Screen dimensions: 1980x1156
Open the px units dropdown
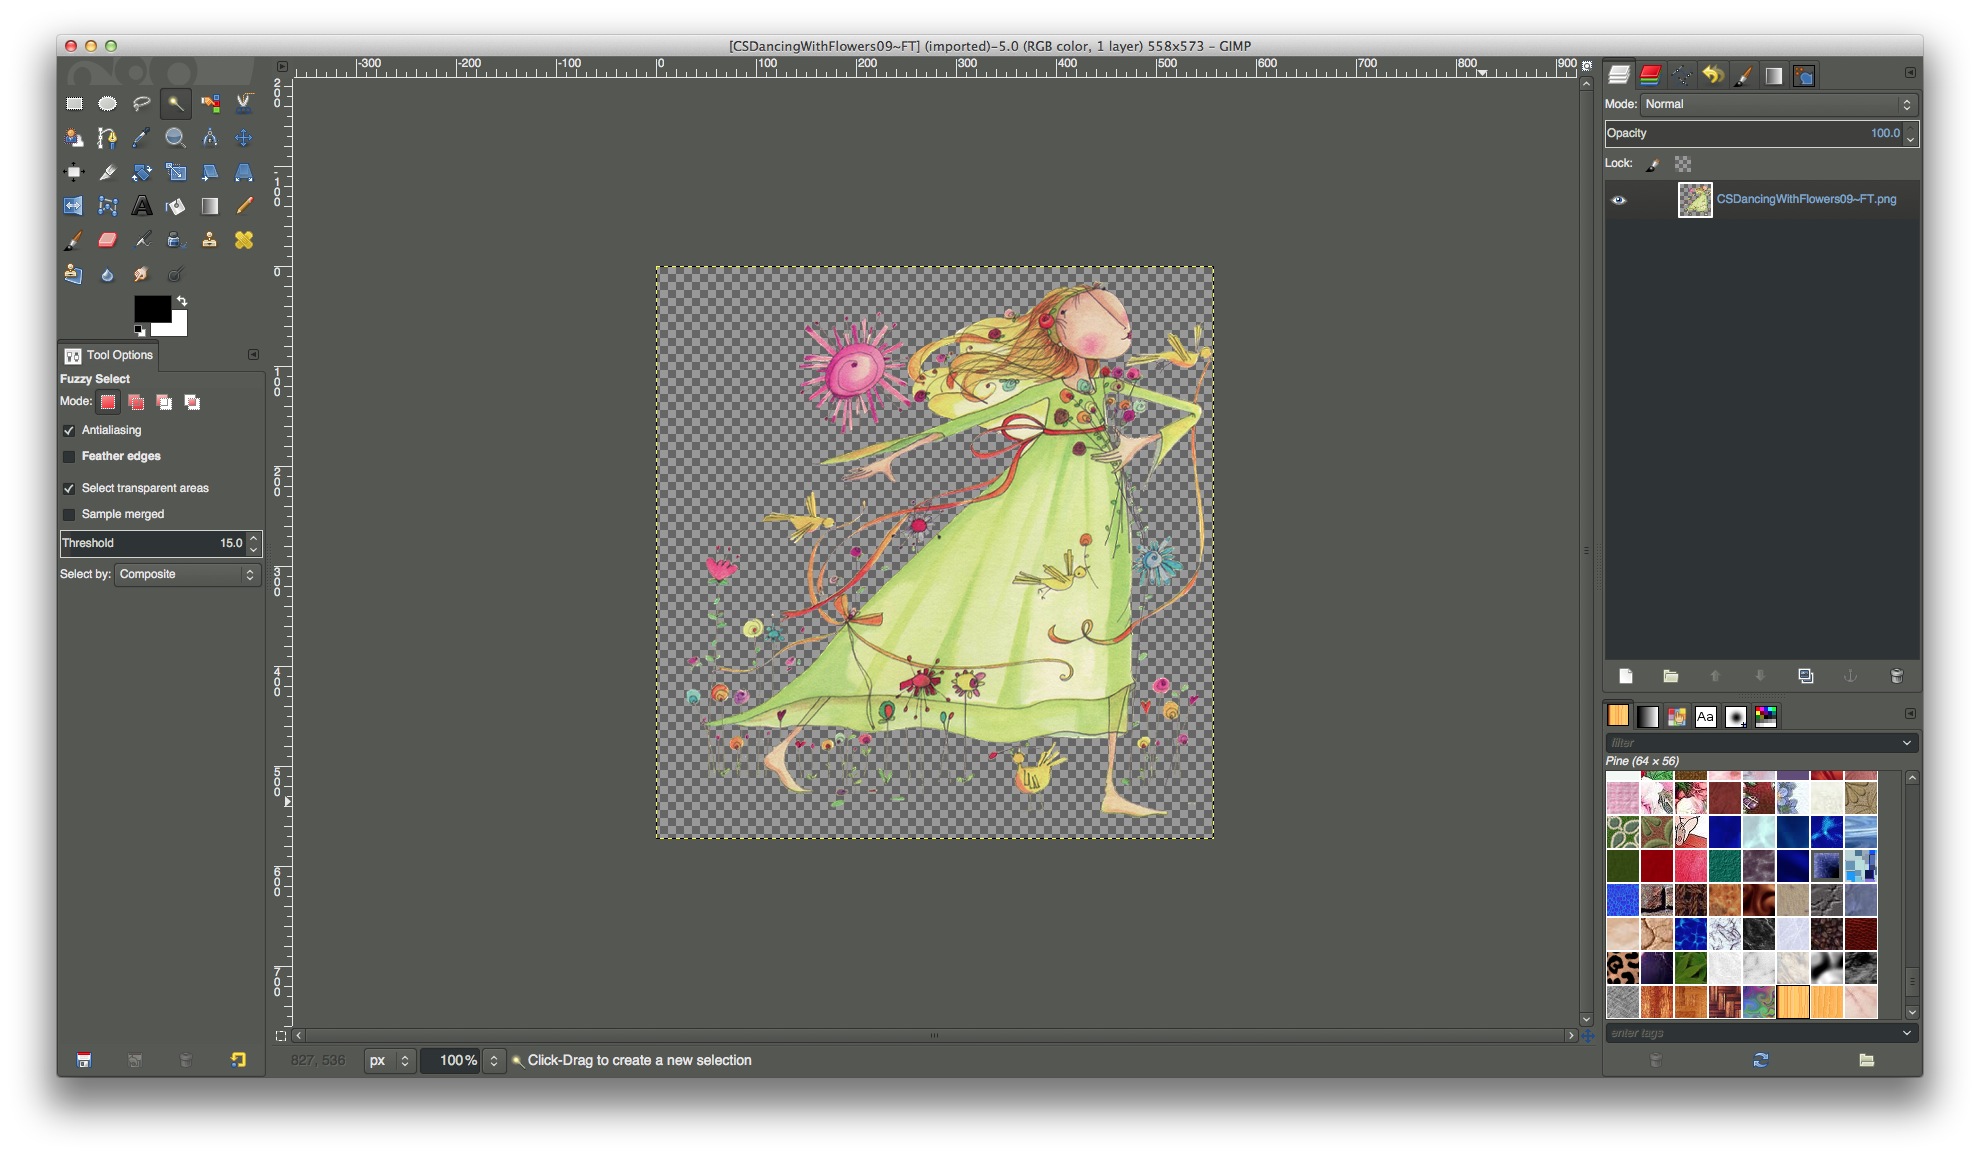389,1060
